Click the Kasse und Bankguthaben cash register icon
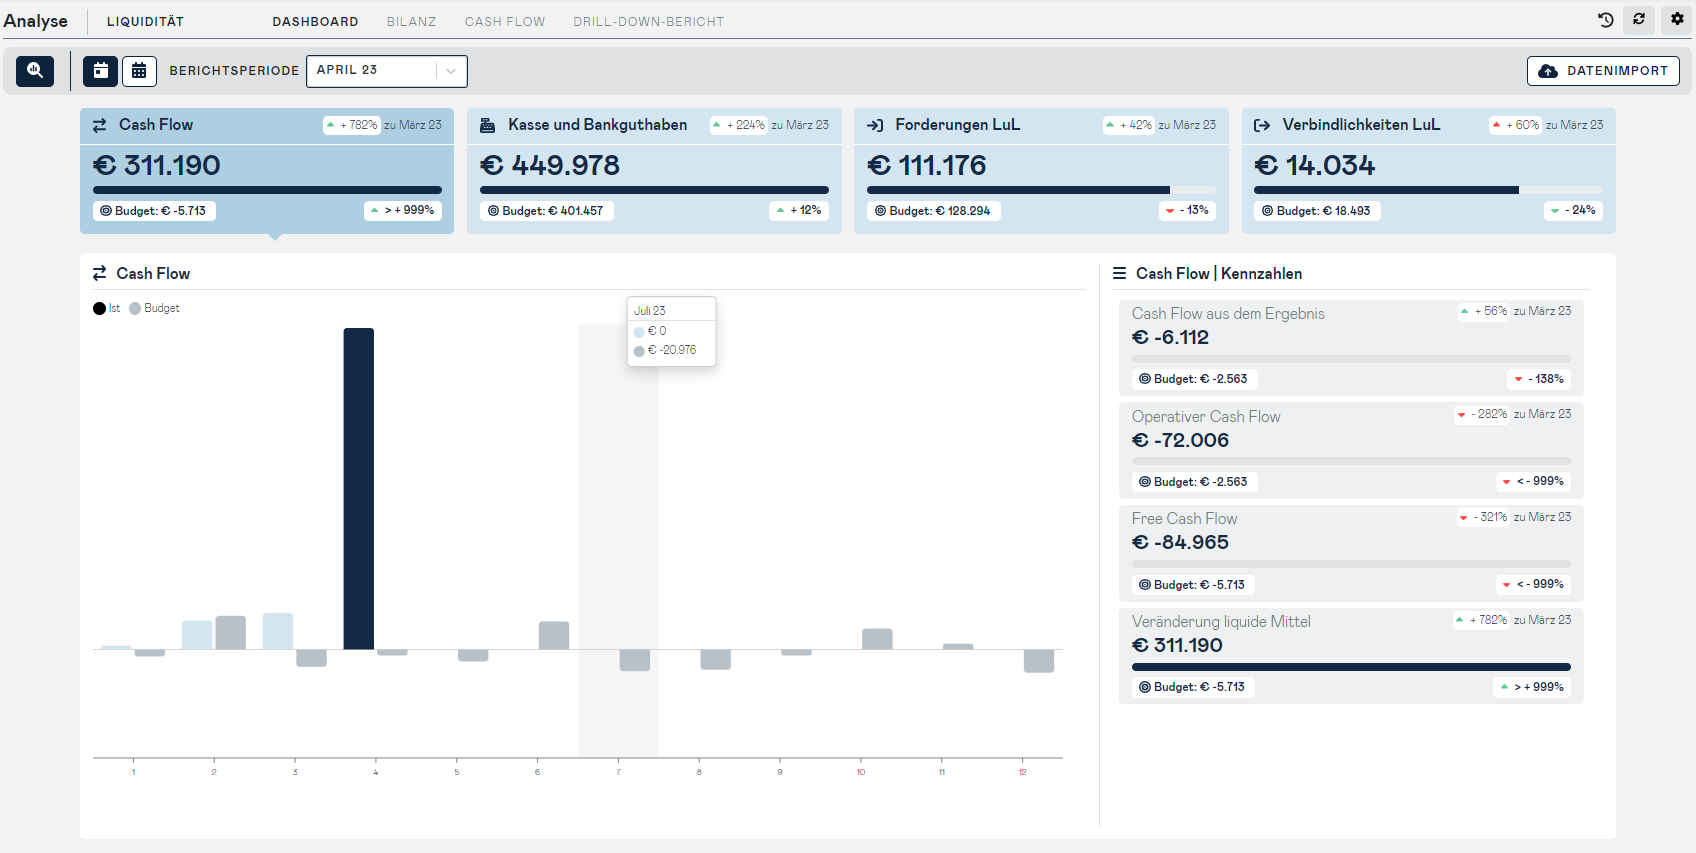 click(x=488, y=125)
